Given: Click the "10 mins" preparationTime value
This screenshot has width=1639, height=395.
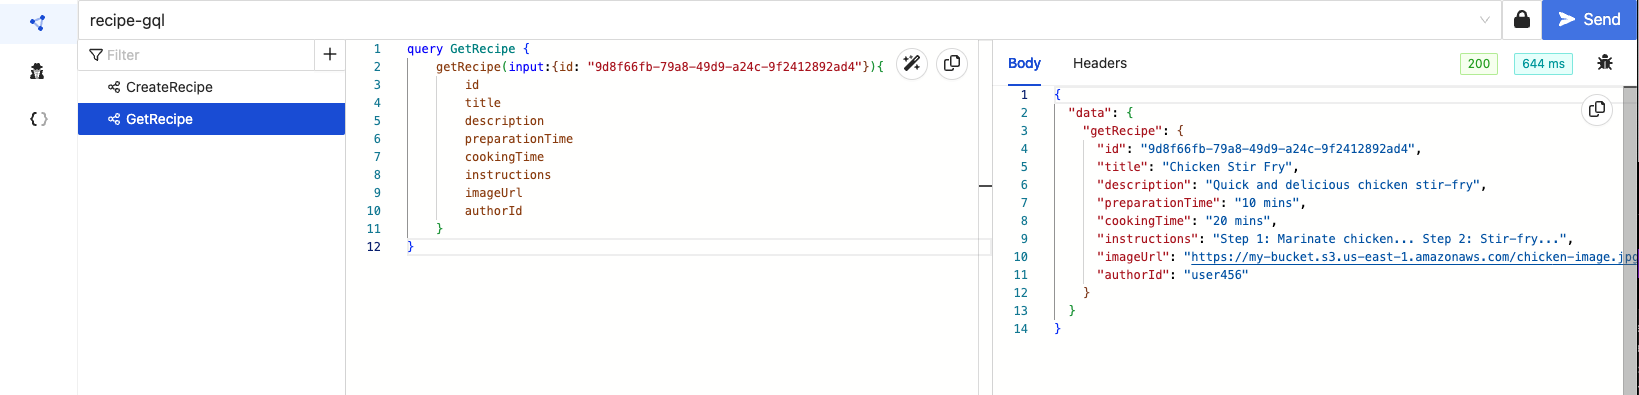Looking at the screenshot, I should click(x=1267, y=203).
